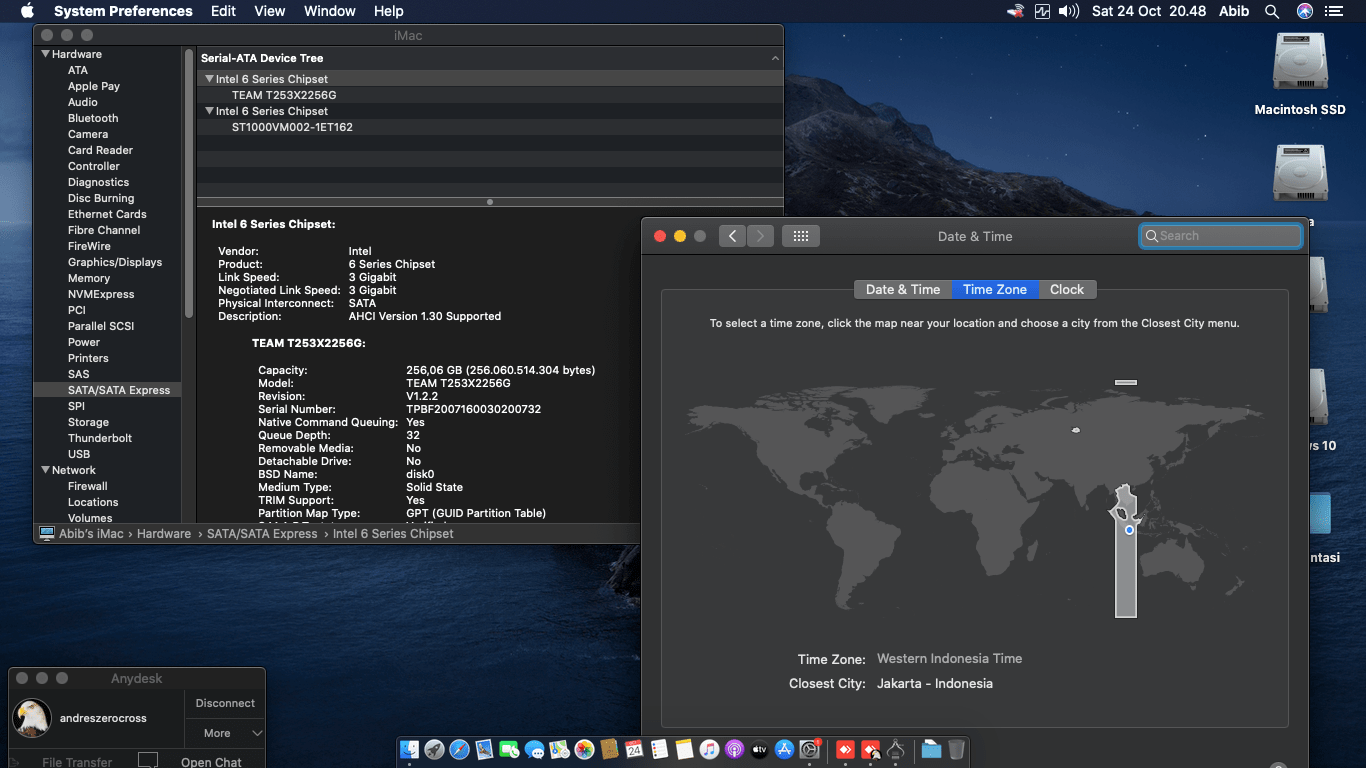This screenshot has height=768, width=1366.
Task: Open the View menu
Action: point(270,11)
